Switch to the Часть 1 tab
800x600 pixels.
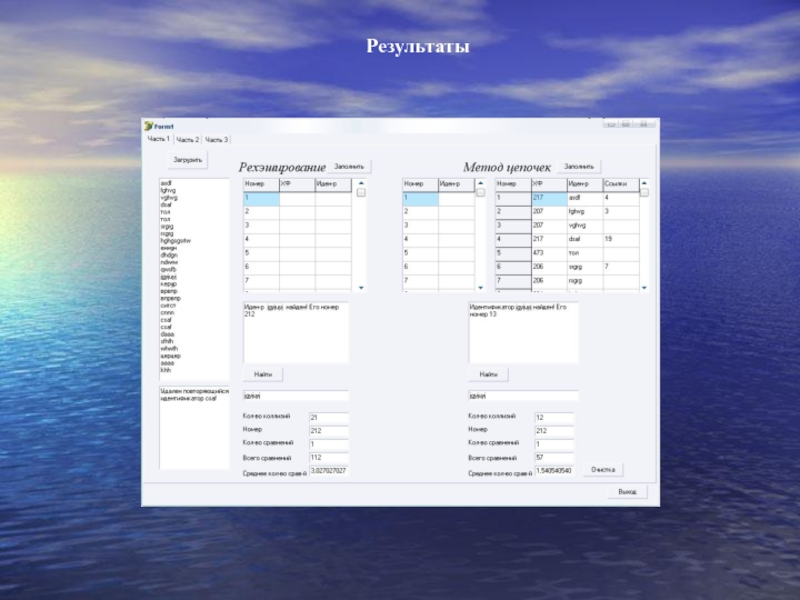coord(158,139)
